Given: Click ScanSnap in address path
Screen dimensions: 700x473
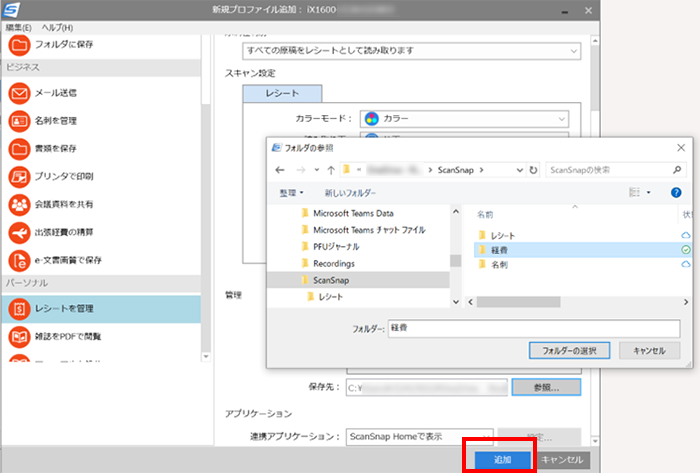Looking at the screenshot, I should pyautogui.click(x=455, y=170).
